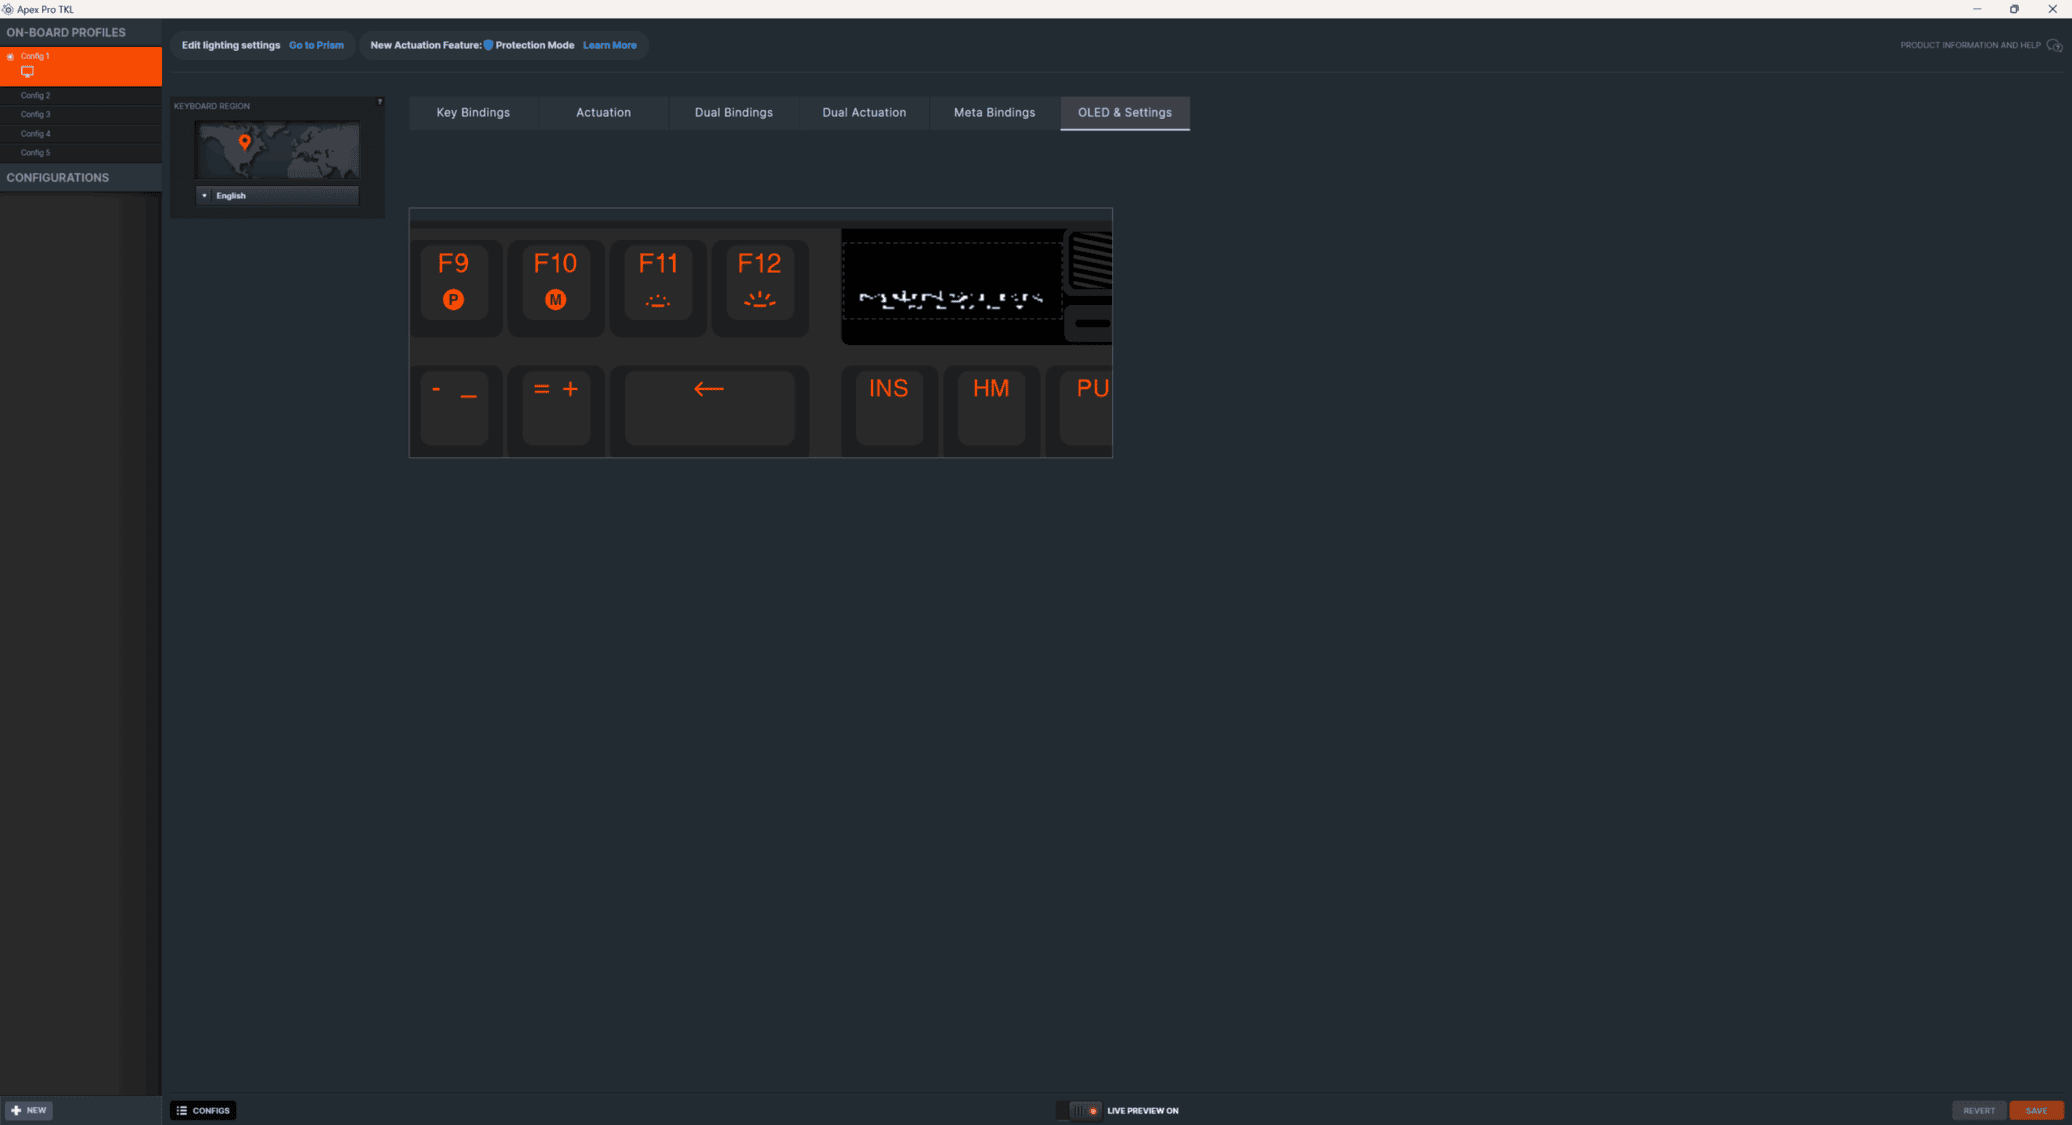The width and height of the screenshot is (2072, 1125).
Task: Click the M macro icon on F10
Action: point(556,299)
